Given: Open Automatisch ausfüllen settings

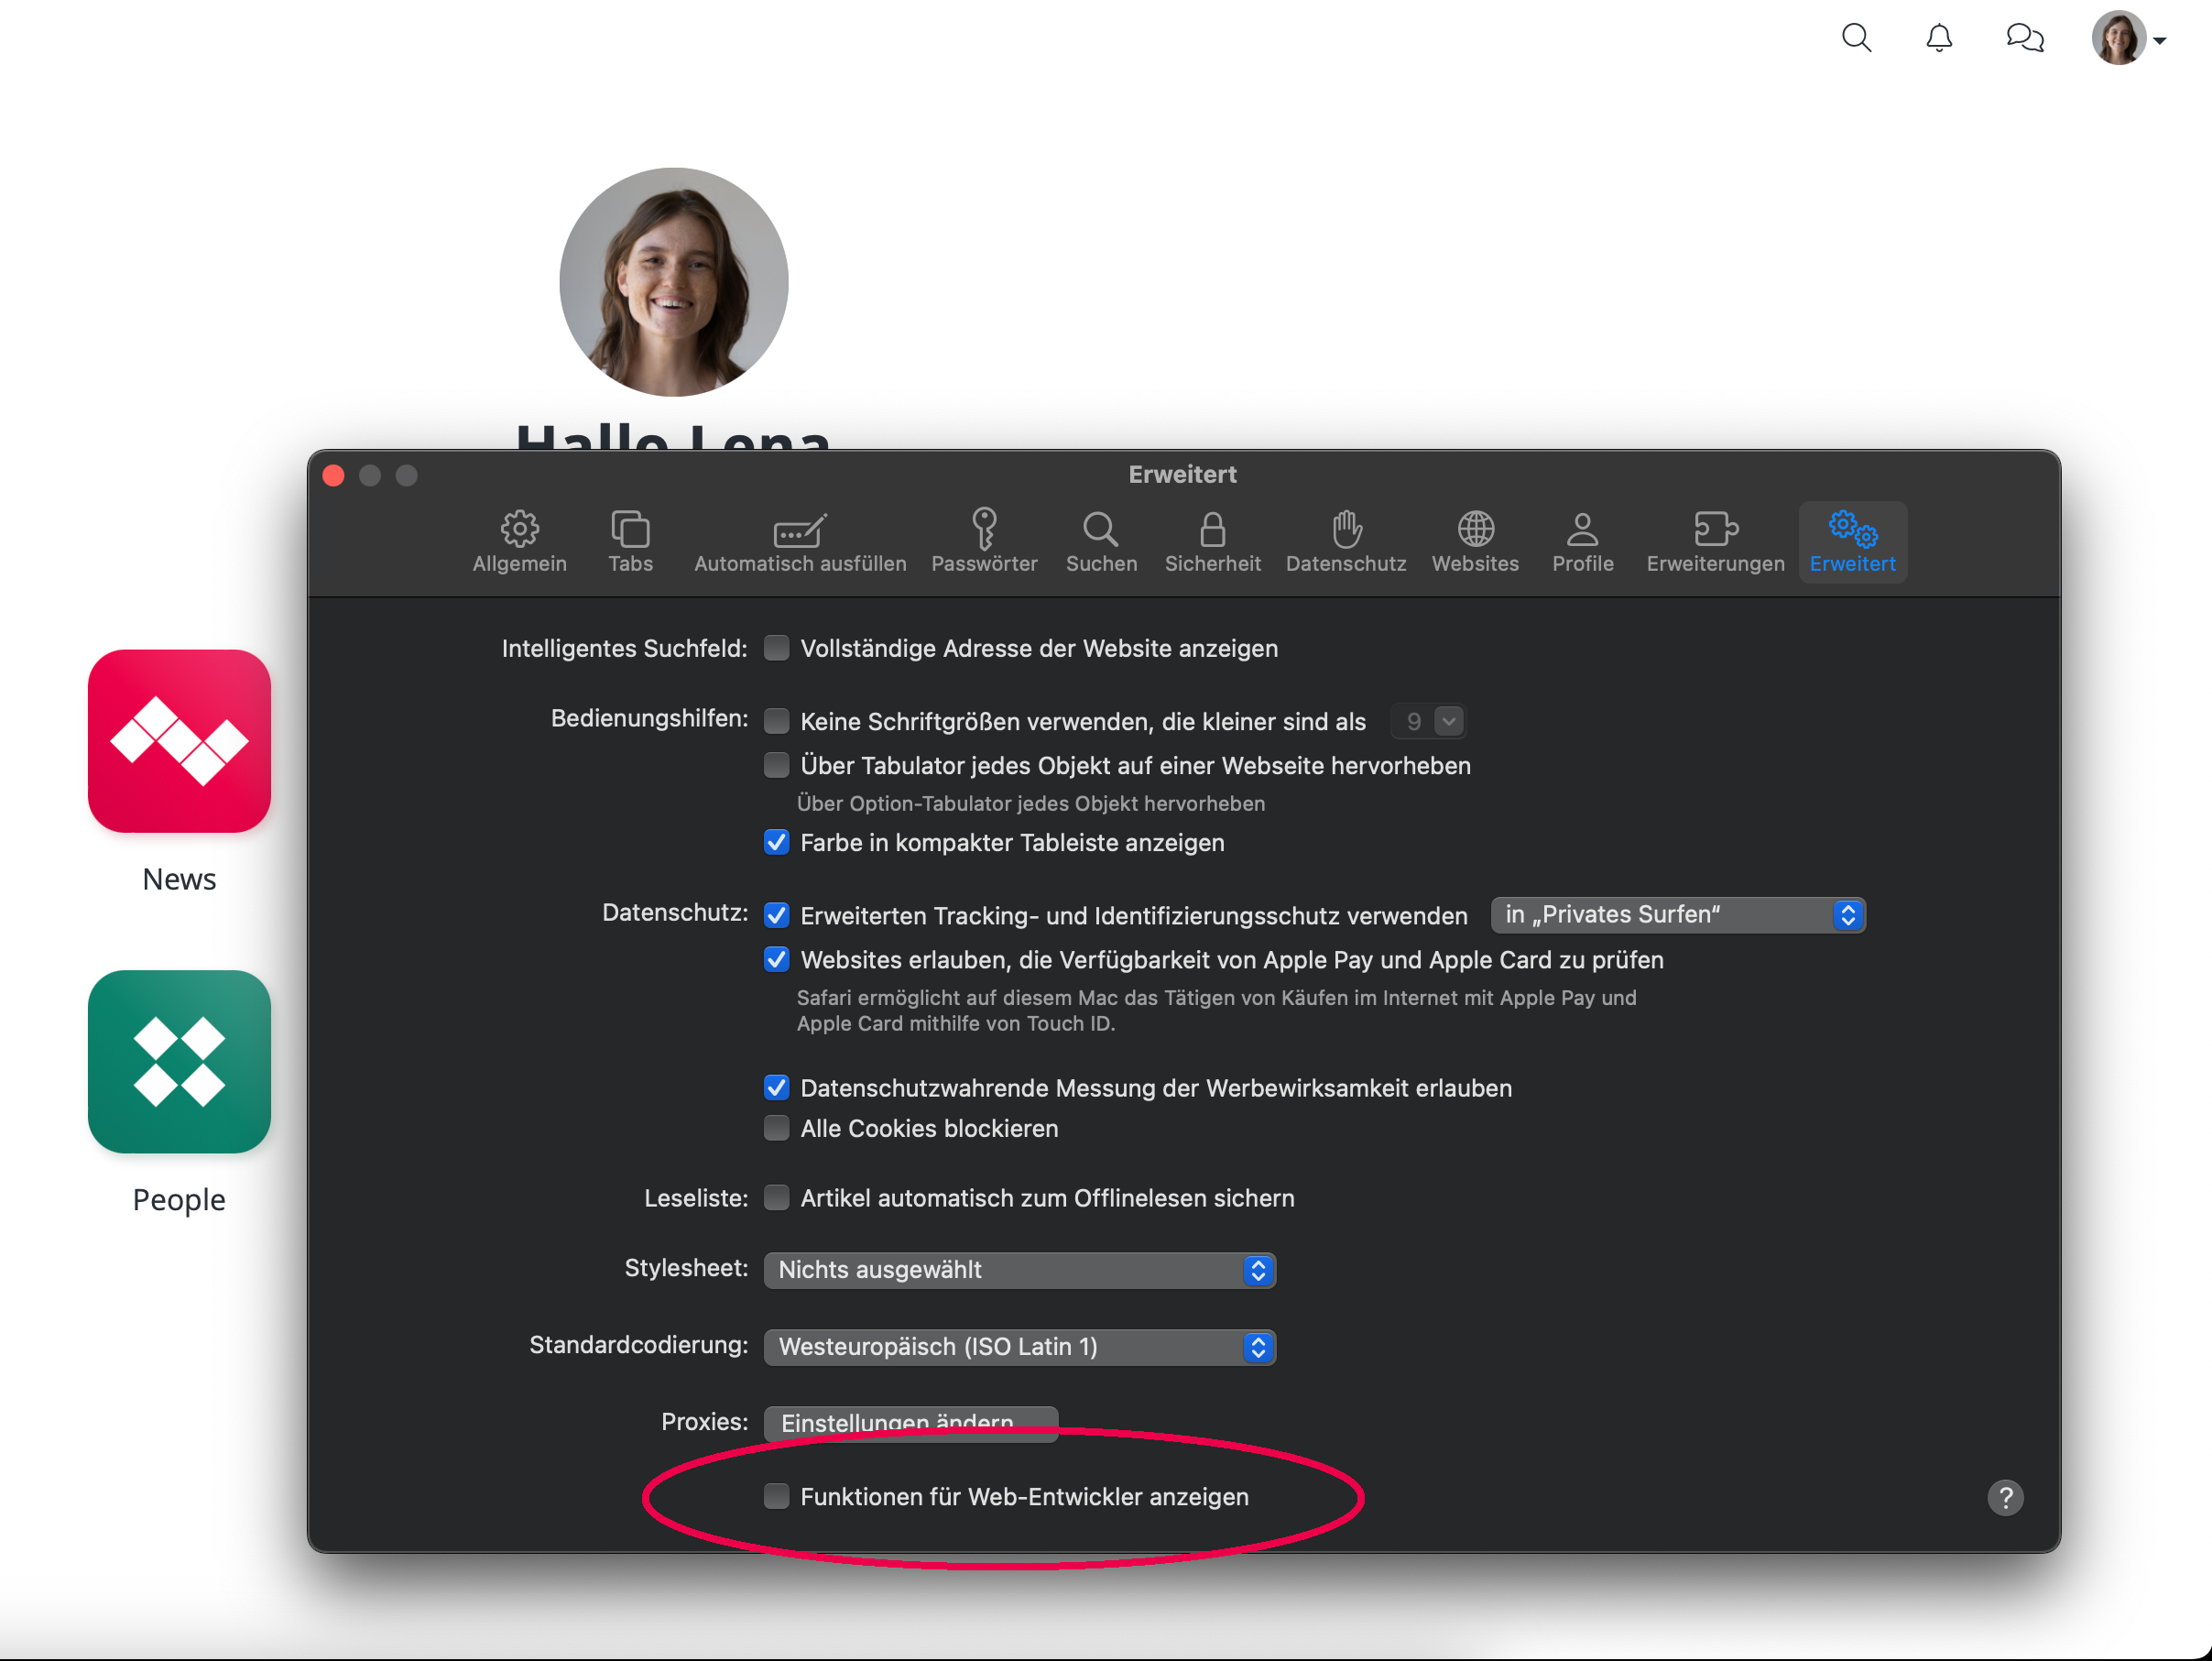Looking at the screenshot, I should 800,542.
